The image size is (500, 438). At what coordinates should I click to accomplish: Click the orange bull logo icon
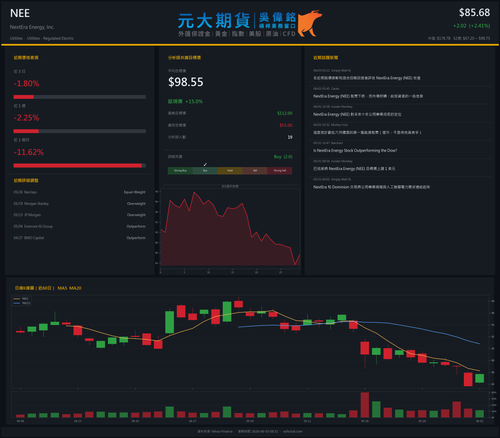coord(310,23)
